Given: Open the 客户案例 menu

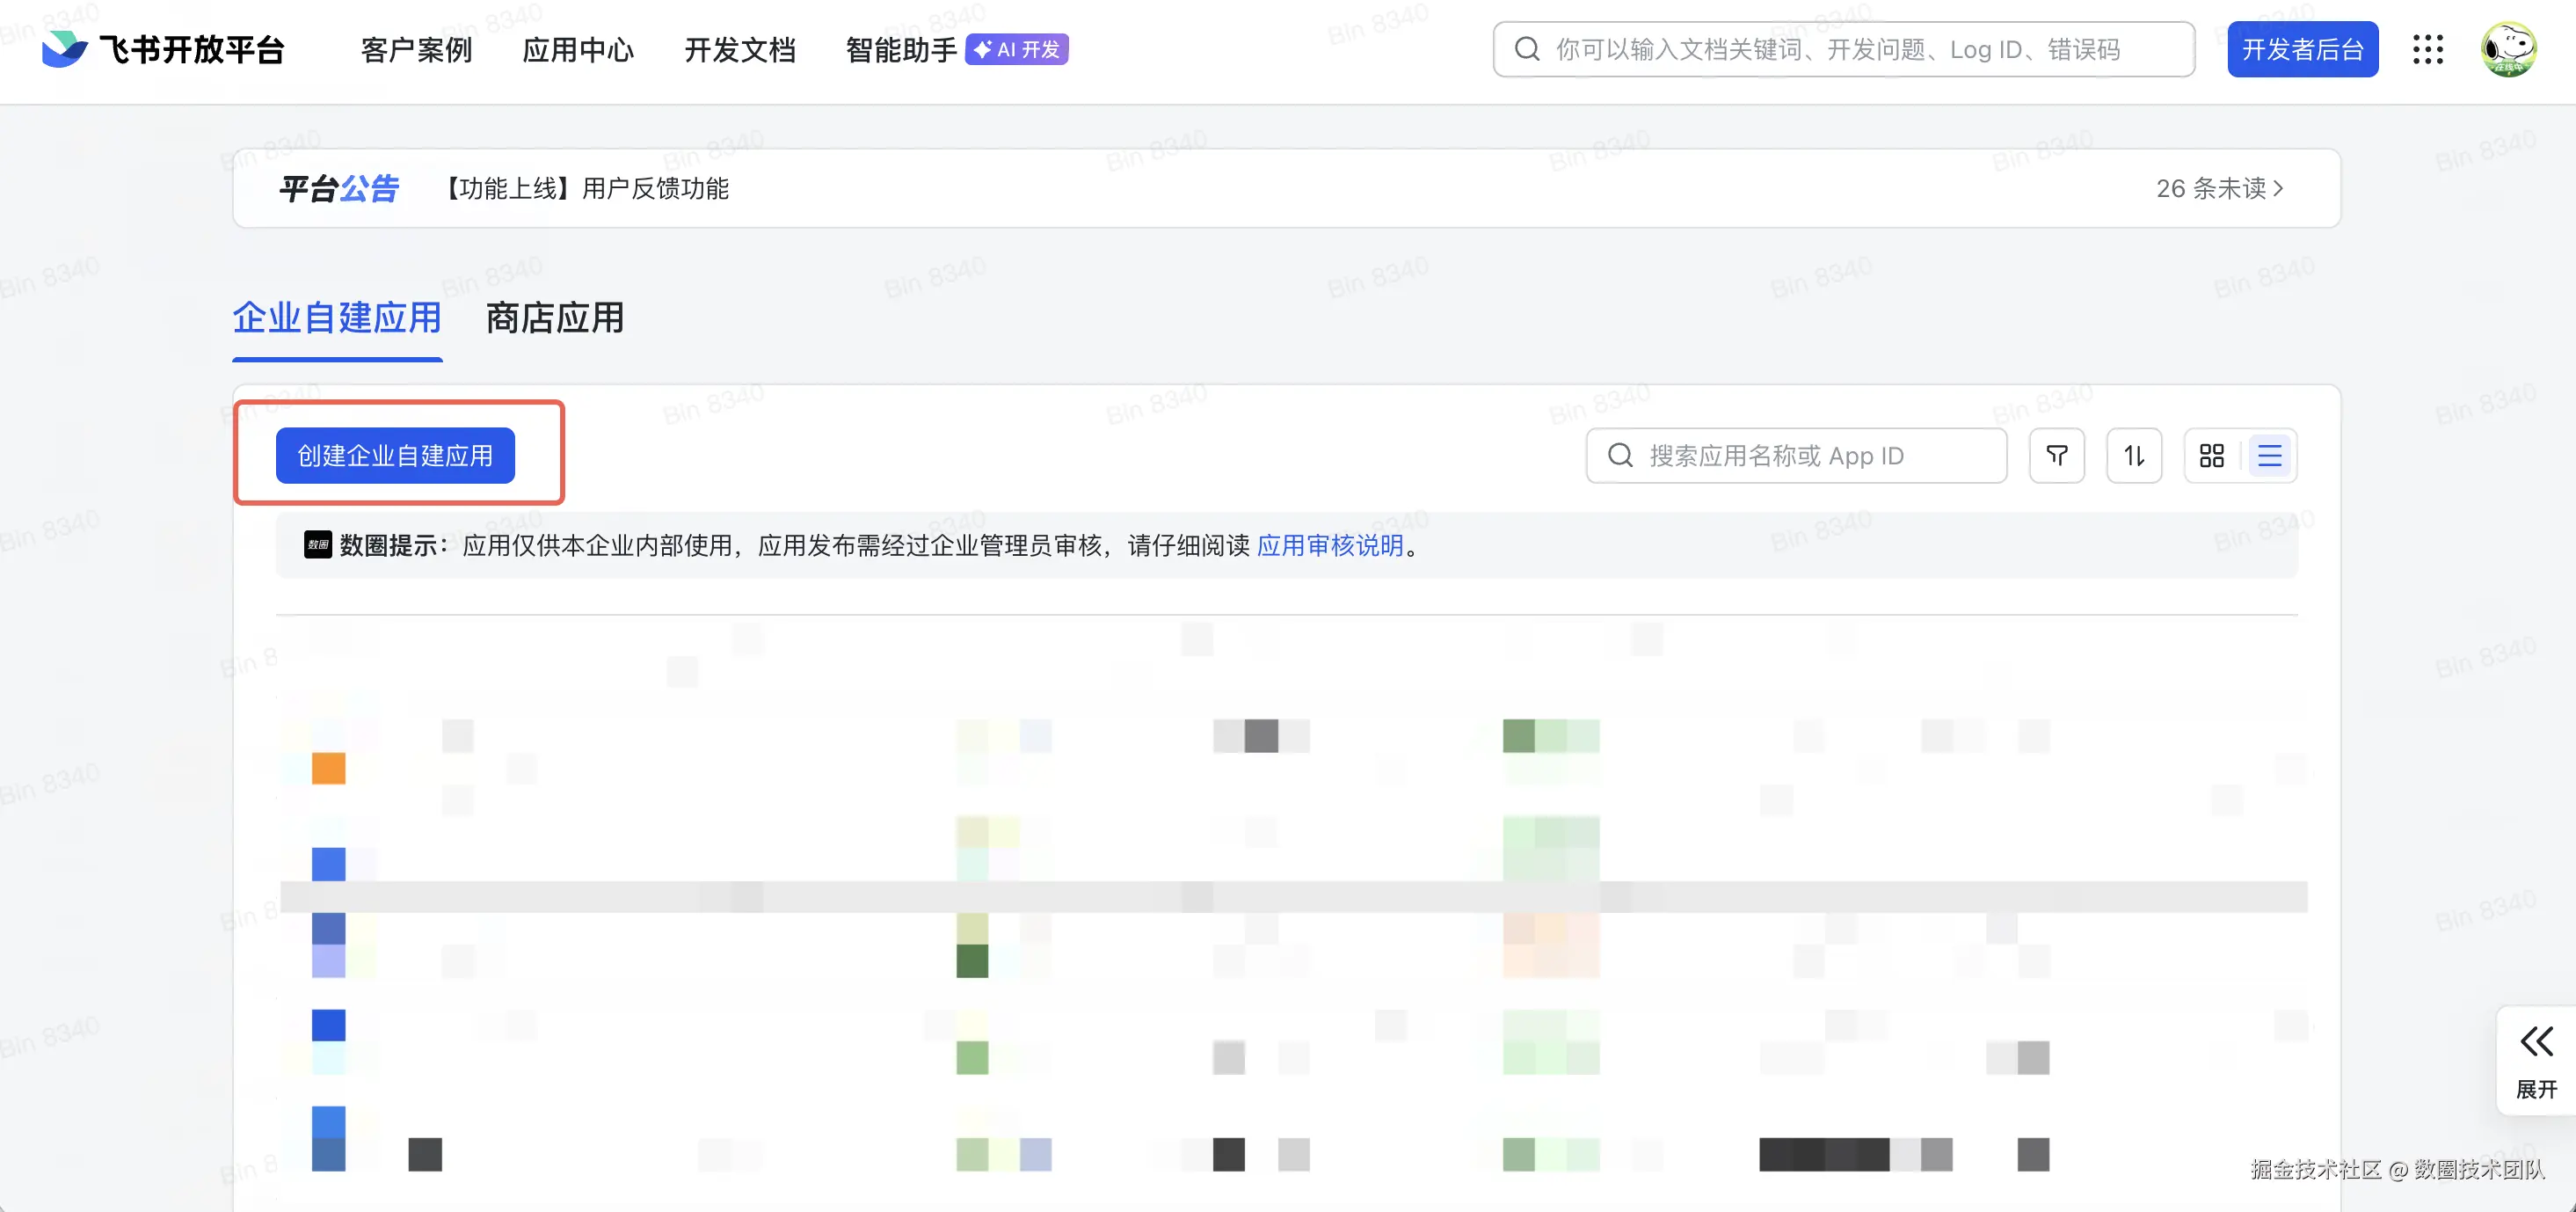Looking at the screenshot, I should click(x=416, y=49).
